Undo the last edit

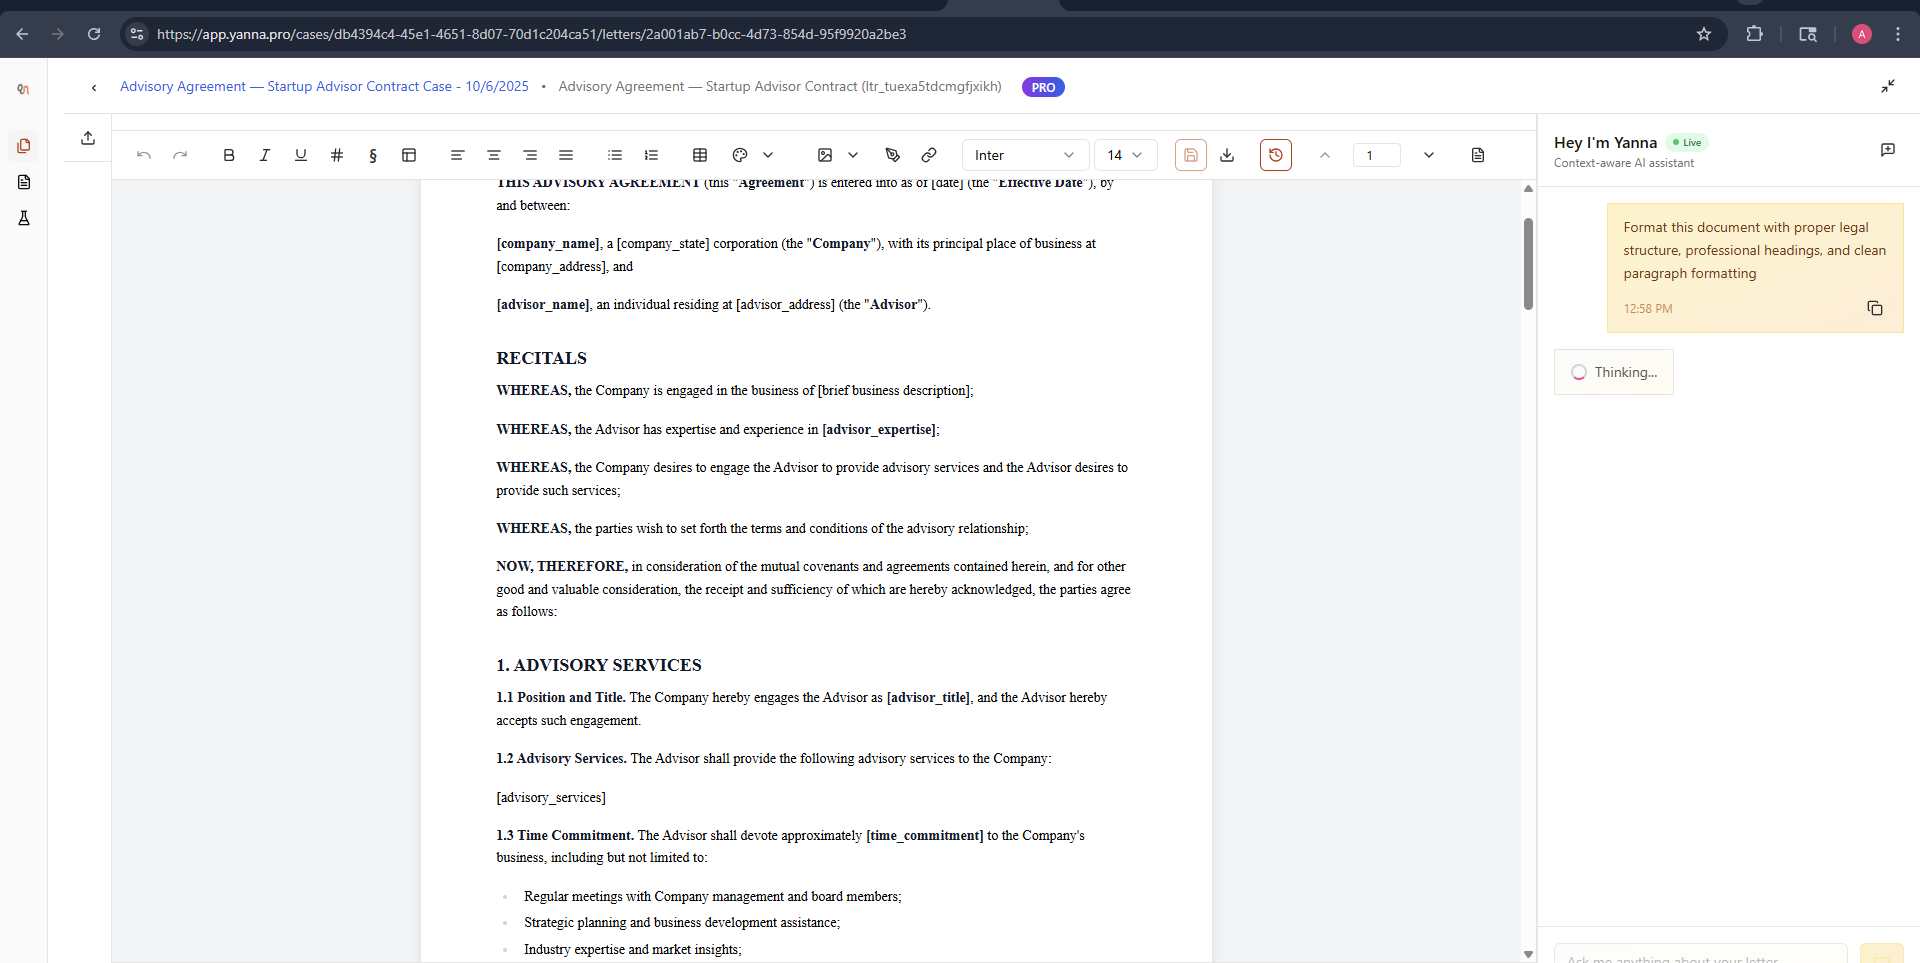click(x=144, y=155)
